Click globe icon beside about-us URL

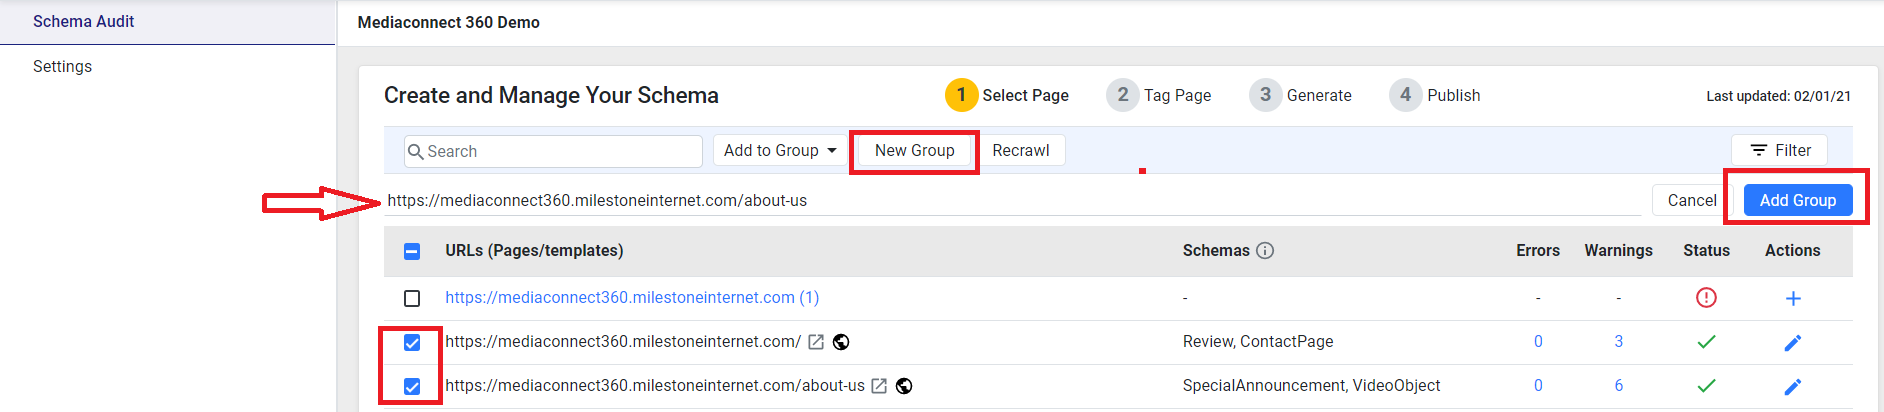point(904,386)
